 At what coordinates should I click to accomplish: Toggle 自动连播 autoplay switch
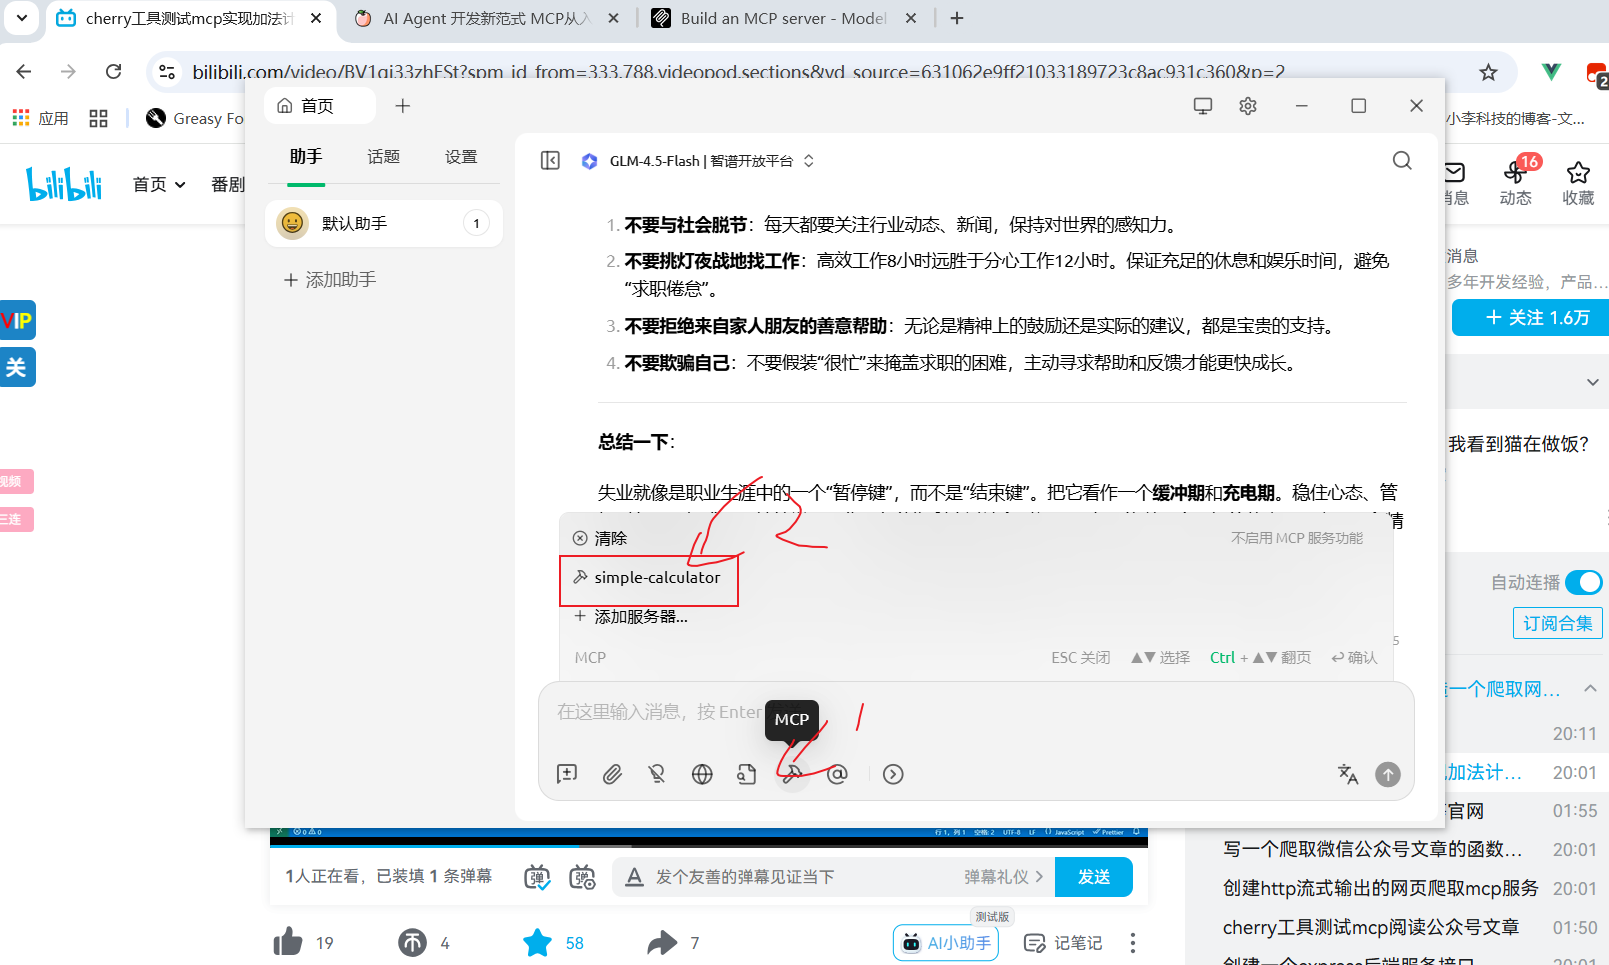tap(1583, 582)
